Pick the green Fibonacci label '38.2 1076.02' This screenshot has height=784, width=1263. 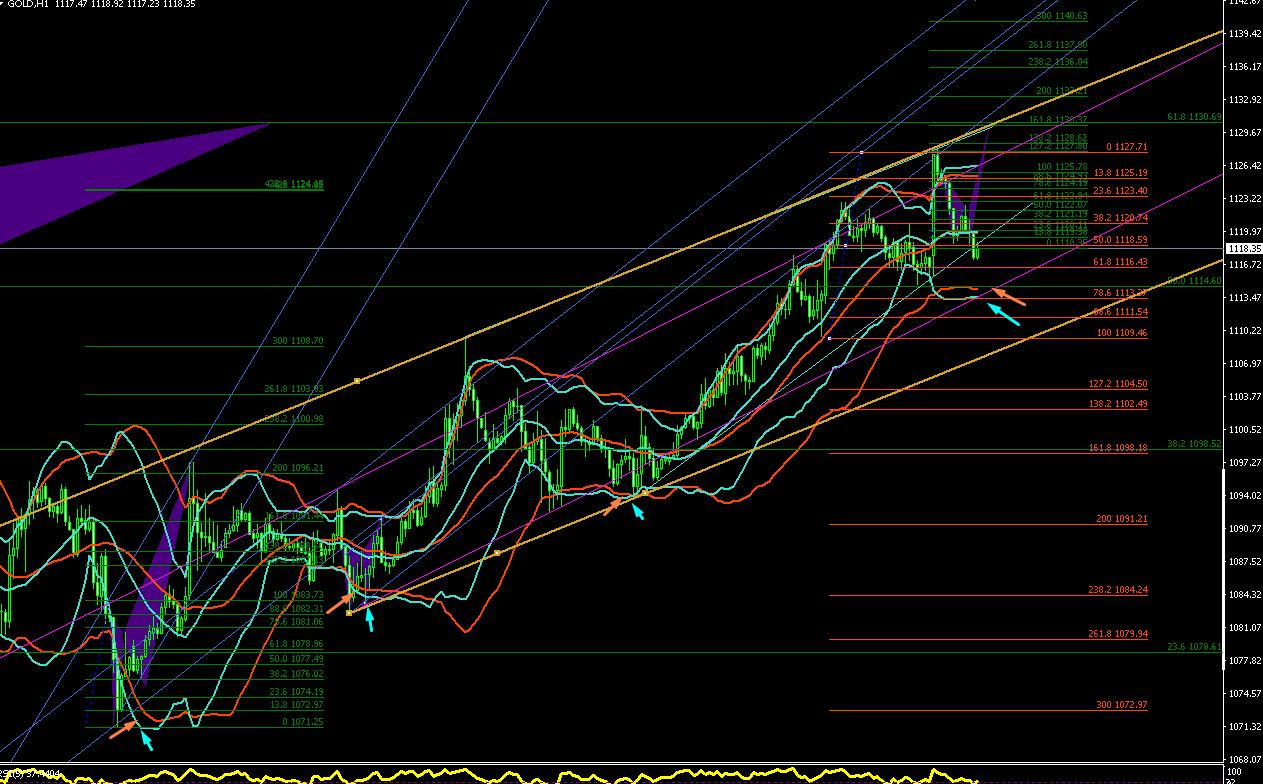[296, 674]
